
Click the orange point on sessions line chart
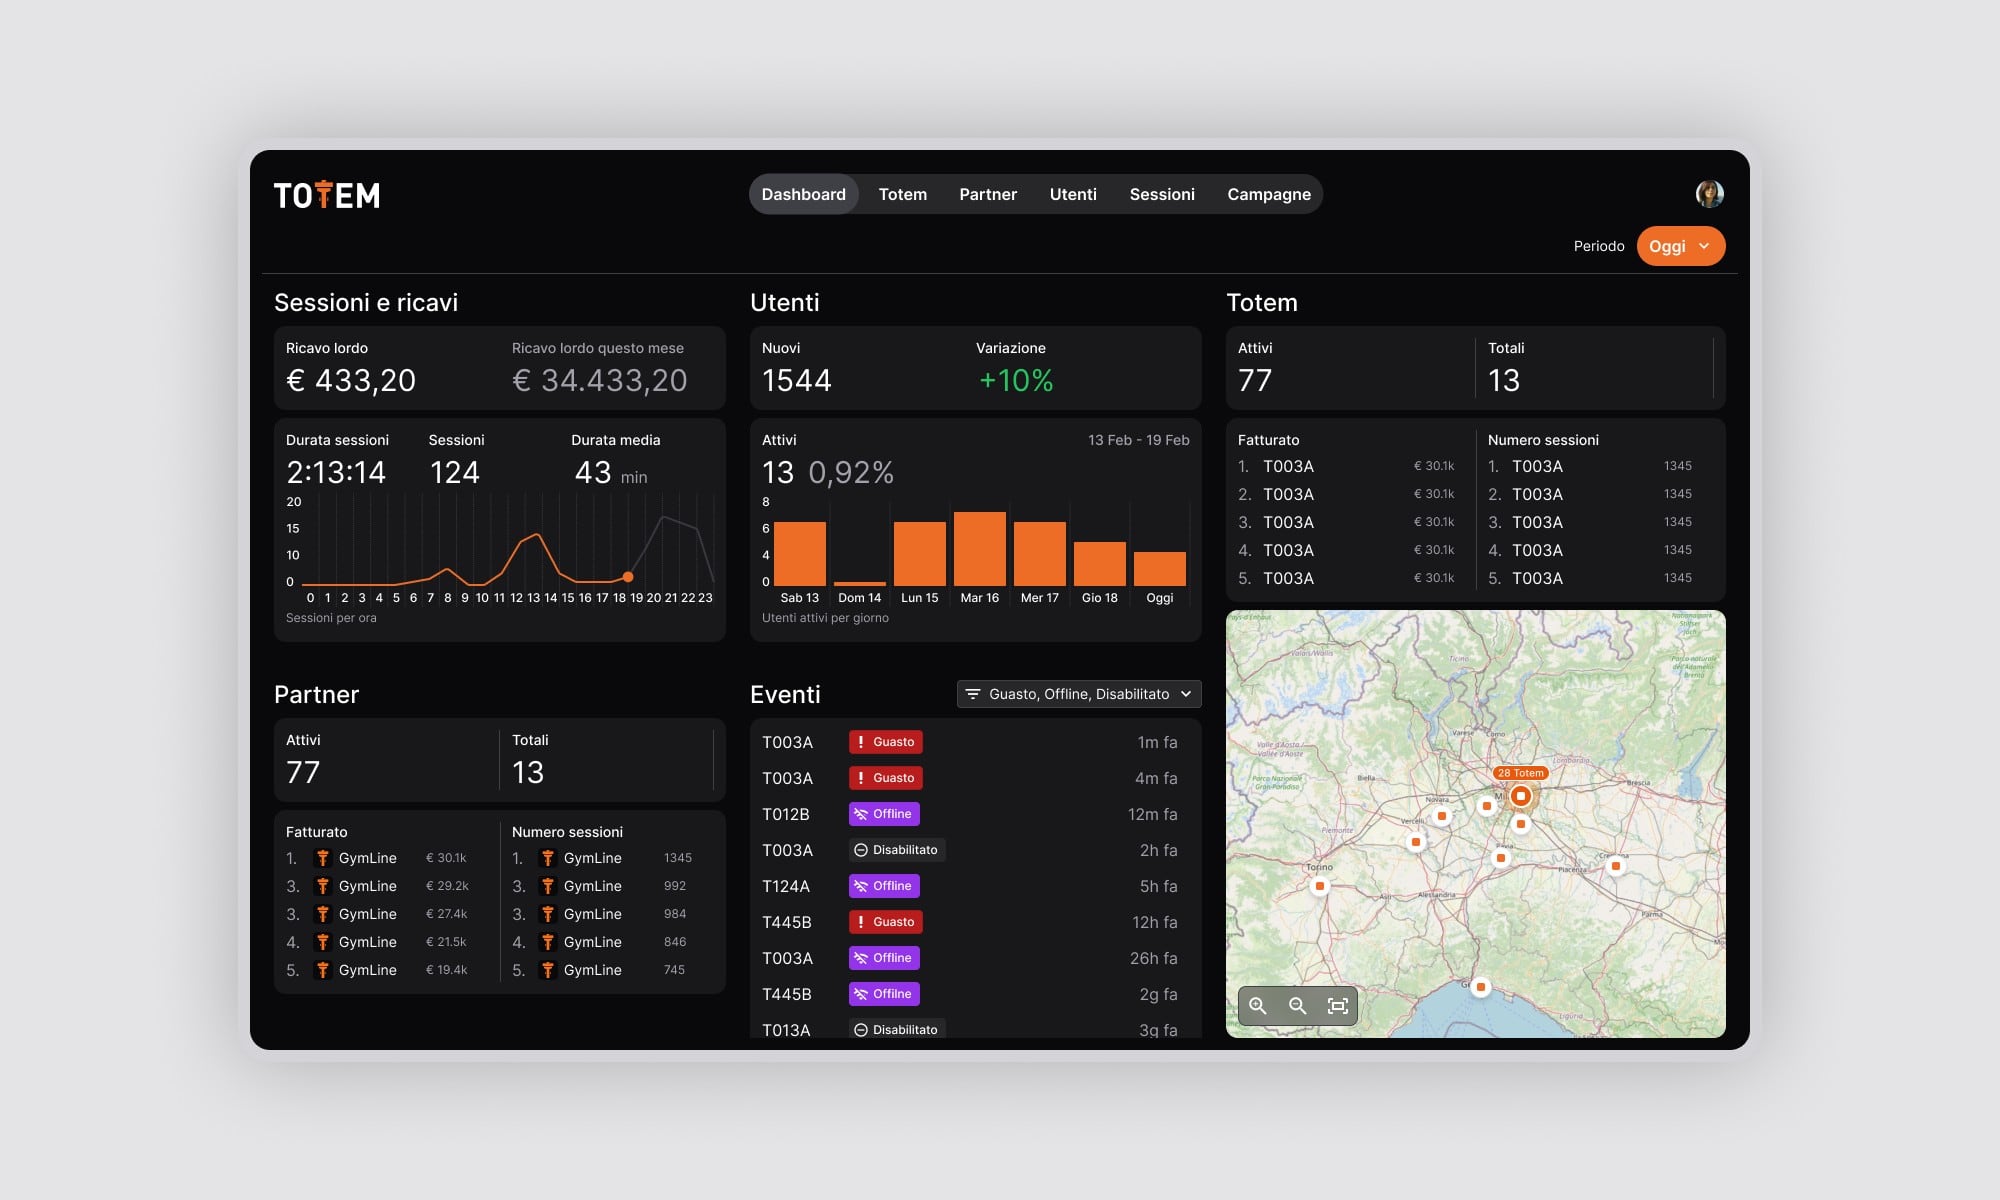tap(628, 577)
